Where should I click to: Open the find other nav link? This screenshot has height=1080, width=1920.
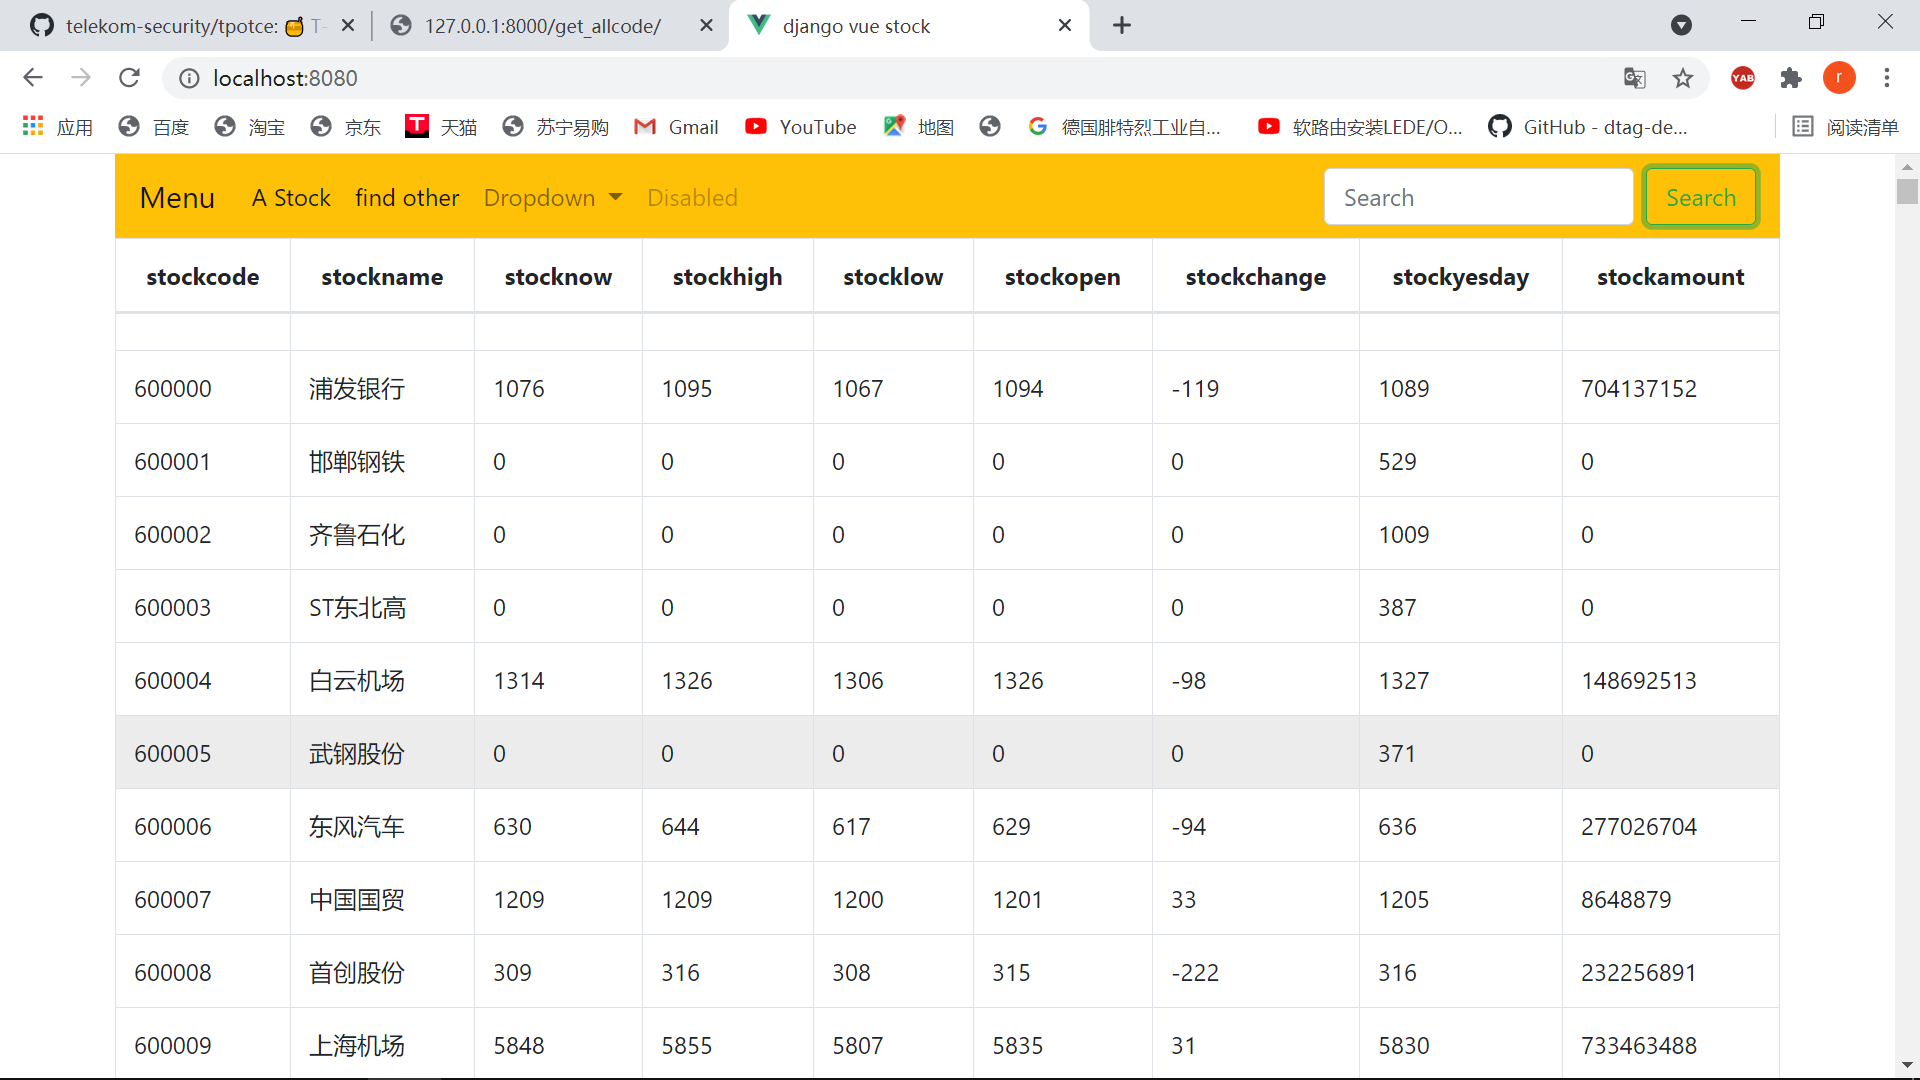point(407,198)
